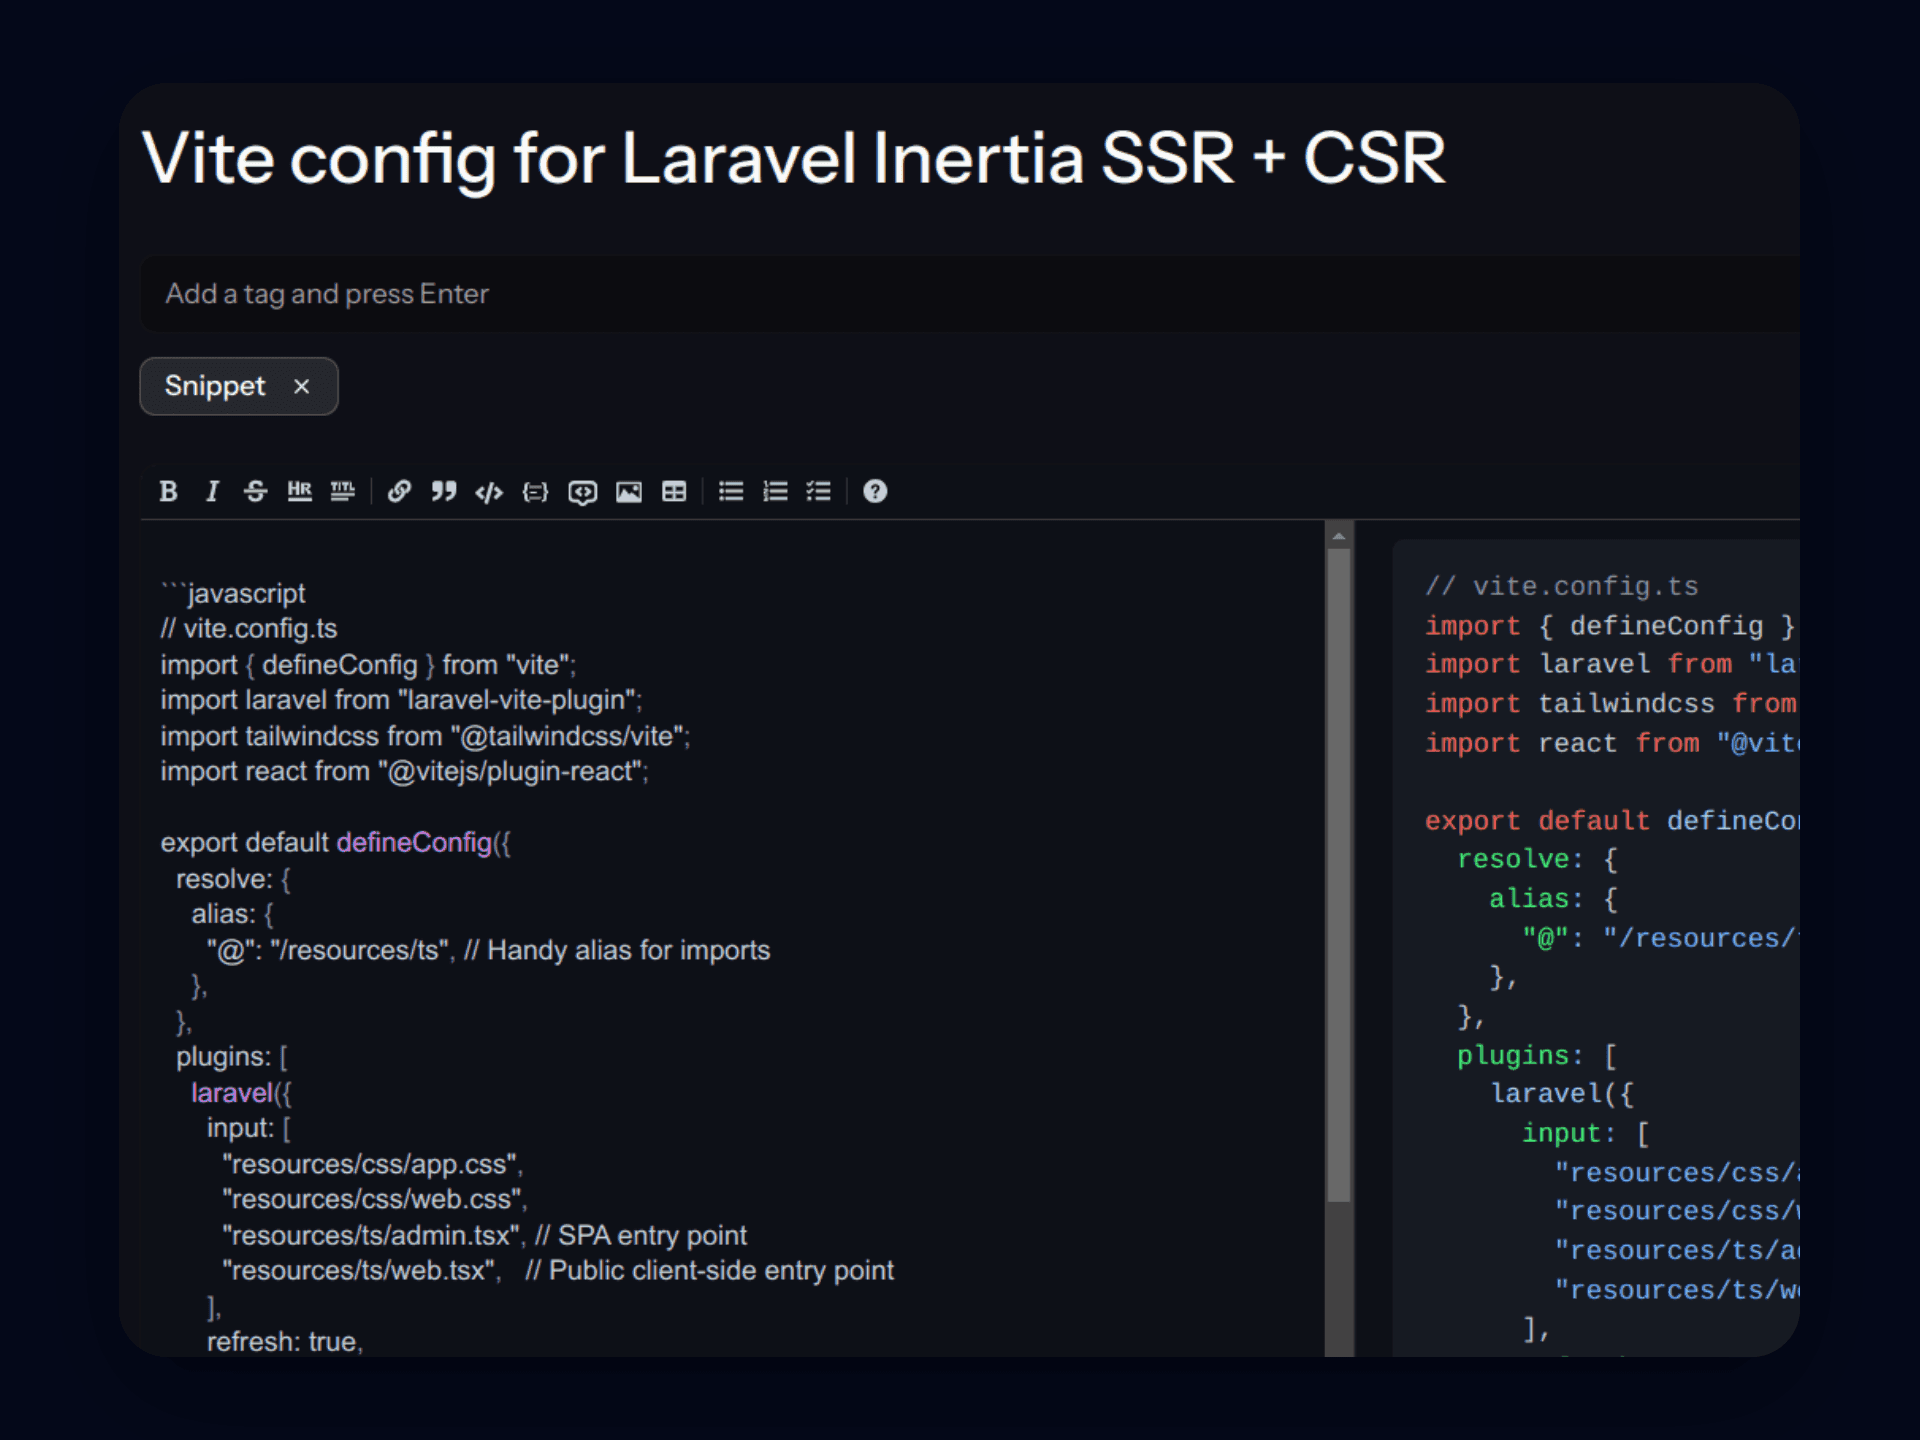1920x1440 pixels.
Task: Insert a blockquote
Action: point(445,491)
